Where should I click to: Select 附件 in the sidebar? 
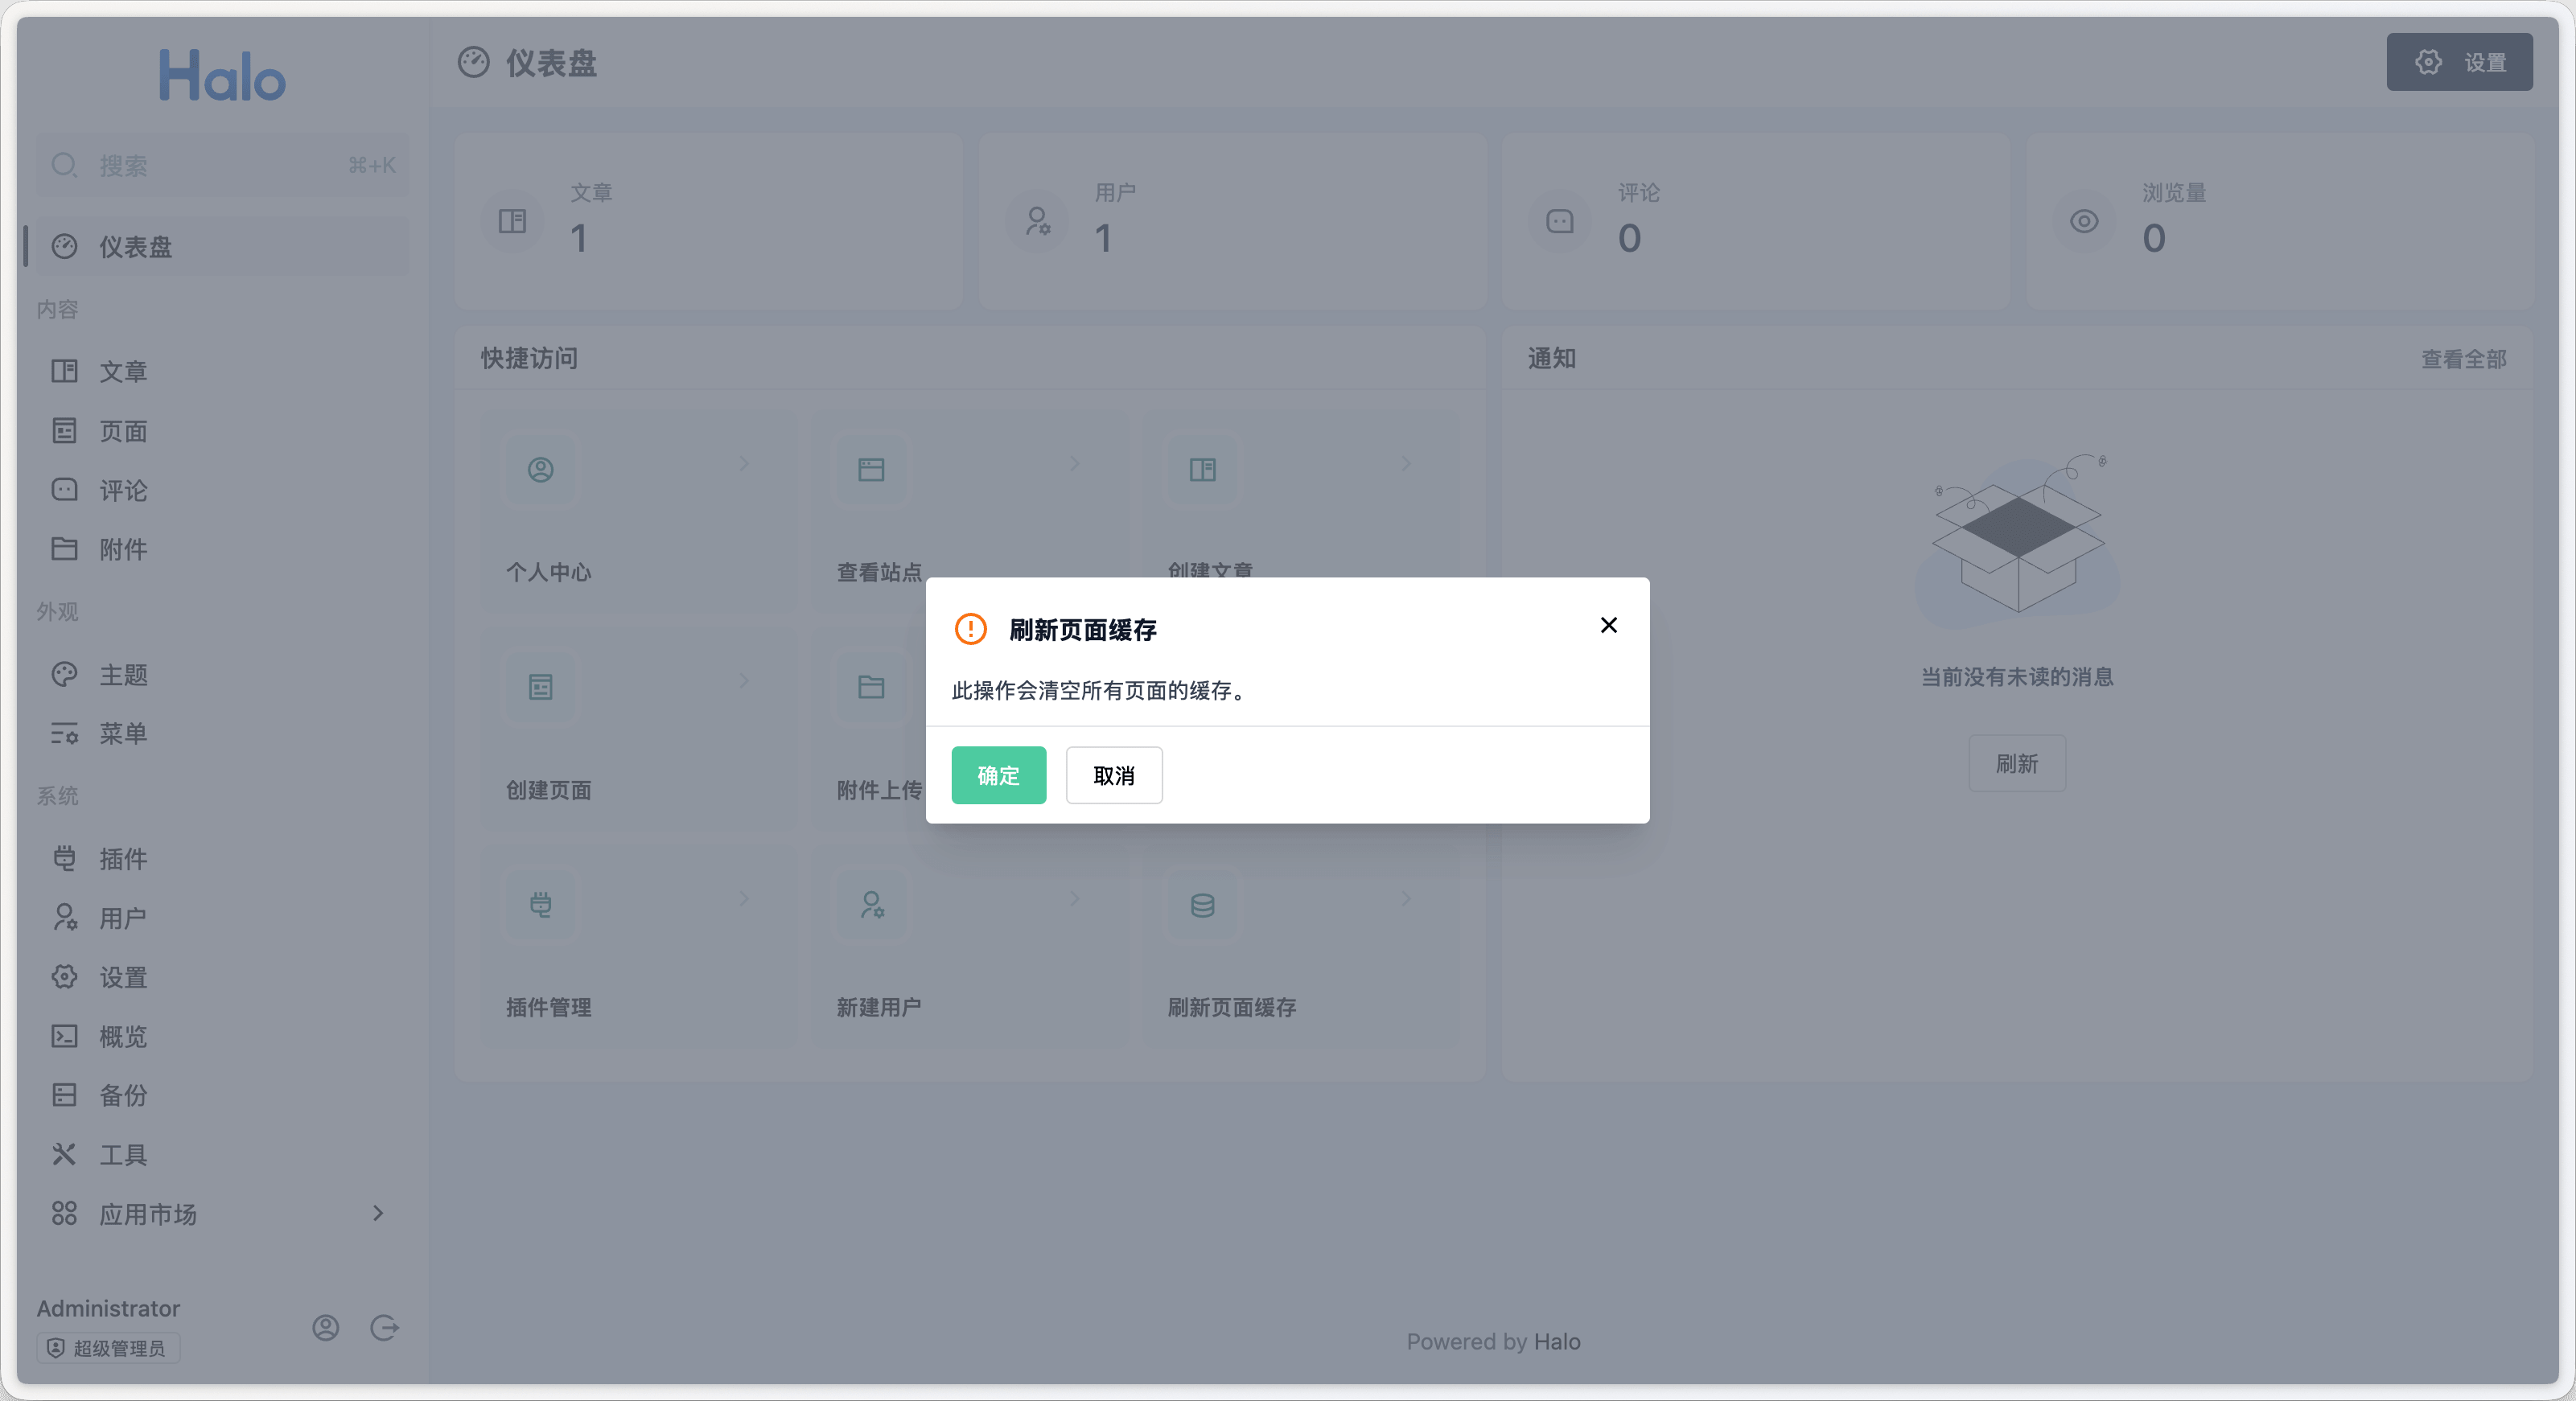[122, 549]
